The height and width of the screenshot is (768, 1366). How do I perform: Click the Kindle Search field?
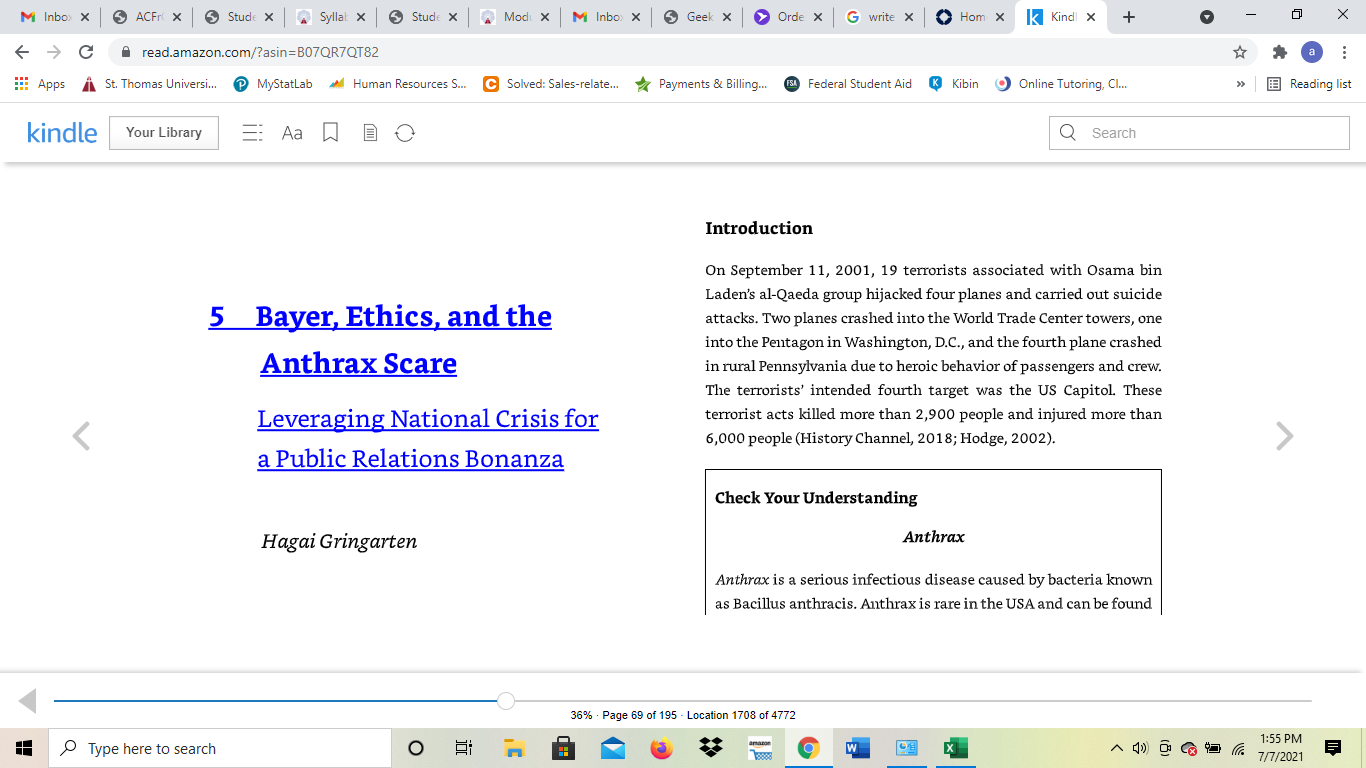point(1199,133)
